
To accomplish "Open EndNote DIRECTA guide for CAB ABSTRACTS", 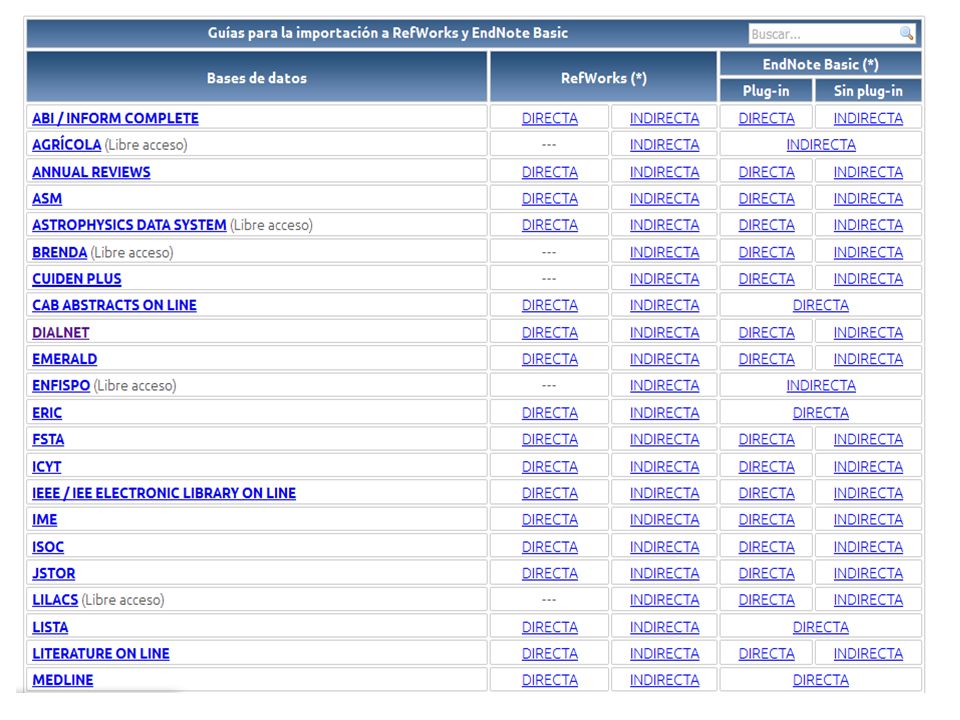I will pyautogui.click(x=821, y=306).
